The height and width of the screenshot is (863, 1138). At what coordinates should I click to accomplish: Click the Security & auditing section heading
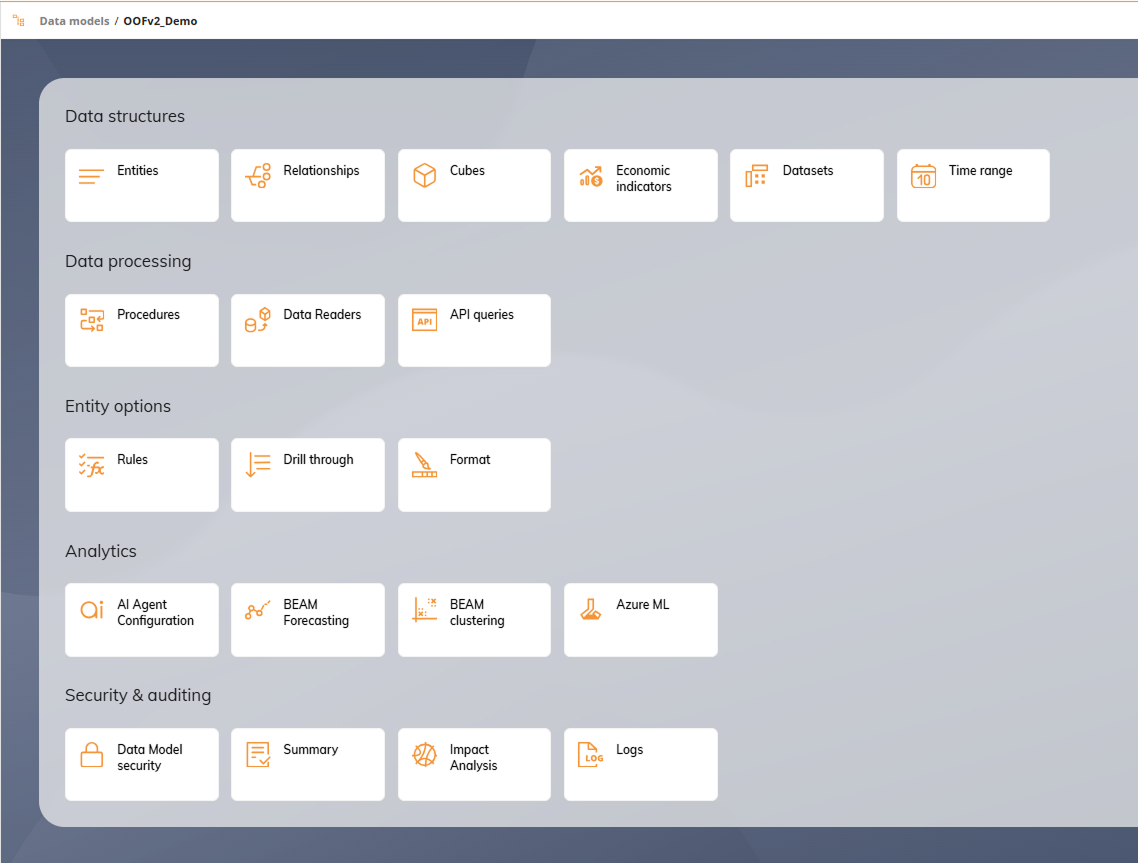point(138,695)
